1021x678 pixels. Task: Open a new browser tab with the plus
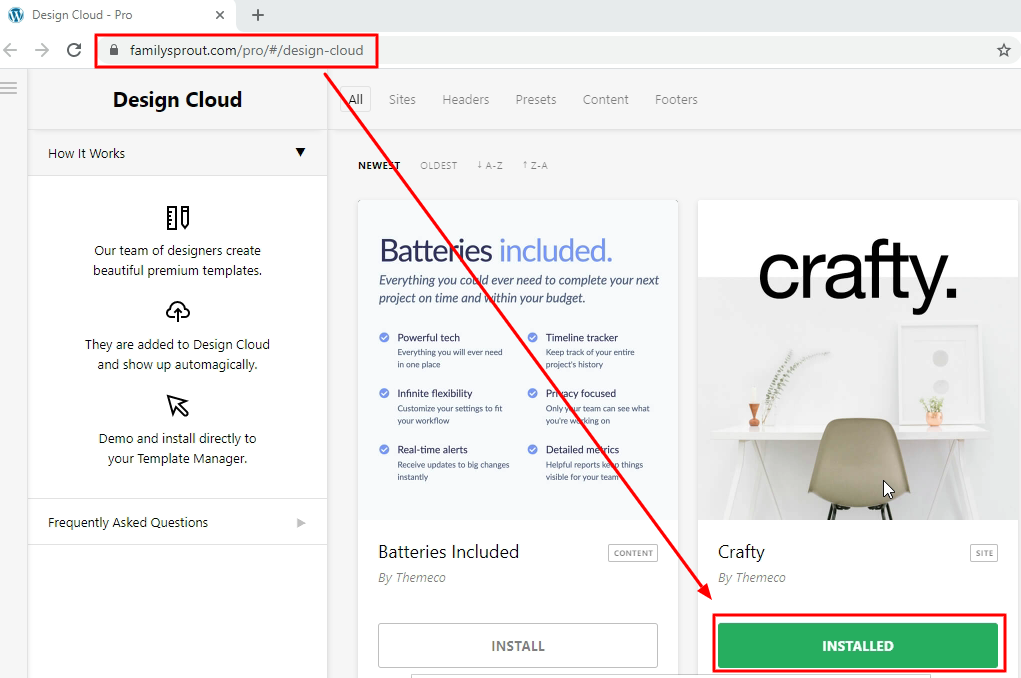[x=258, y=15]
